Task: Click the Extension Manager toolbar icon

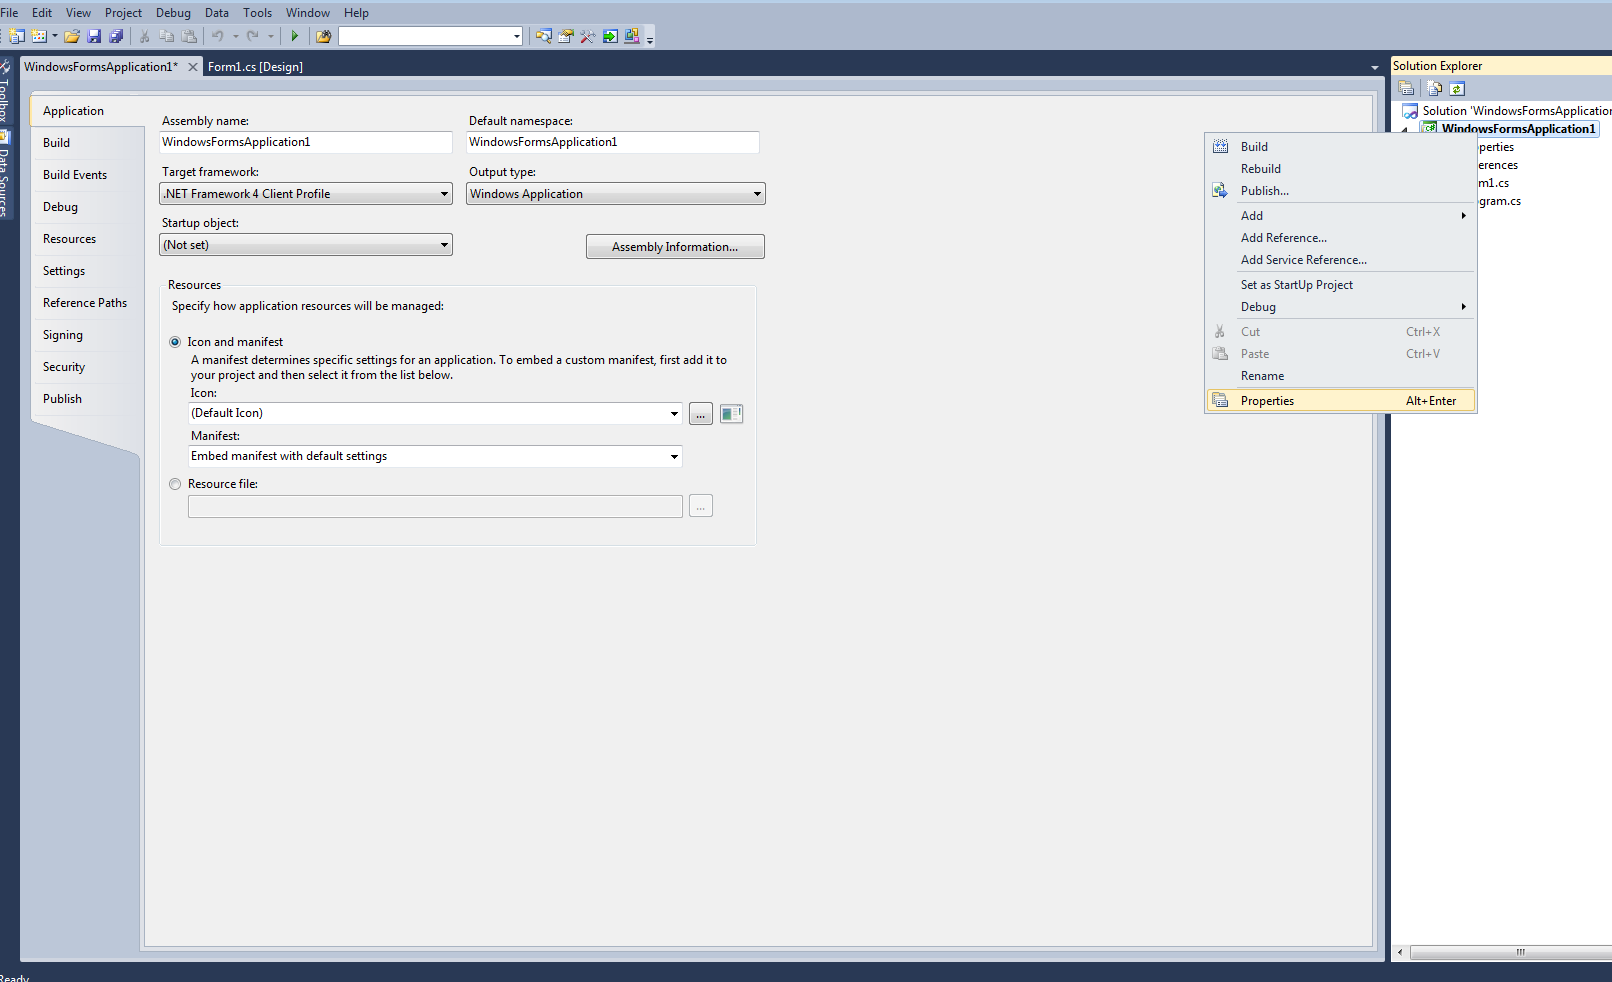Action: pyautogui.click(x=632, y=36)
